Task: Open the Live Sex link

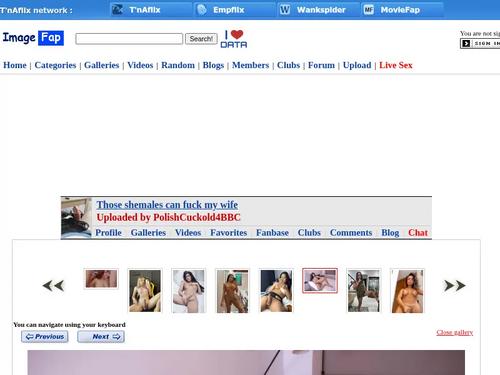Action: [396, 65]
